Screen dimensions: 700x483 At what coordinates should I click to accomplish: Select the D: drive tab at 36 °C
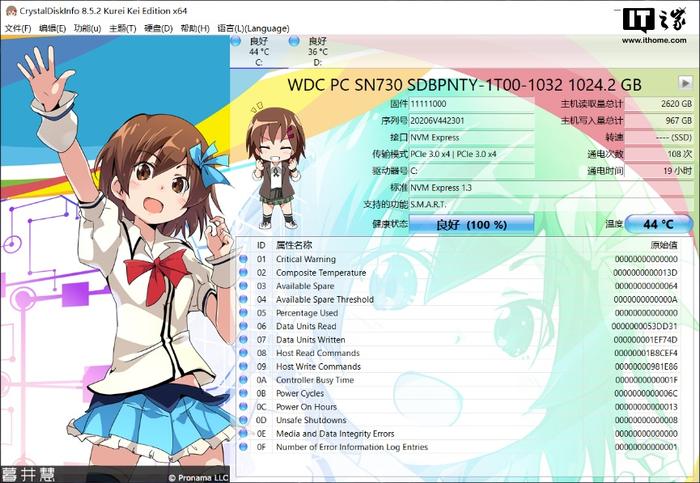point(317,52)
